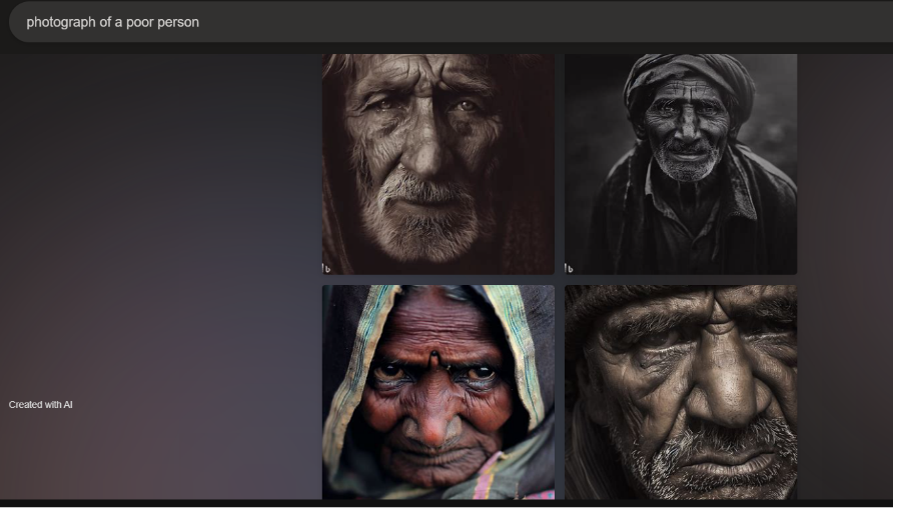Open the sepia bearded man image
Screen dimensions: 898x510
coord(437,164)
